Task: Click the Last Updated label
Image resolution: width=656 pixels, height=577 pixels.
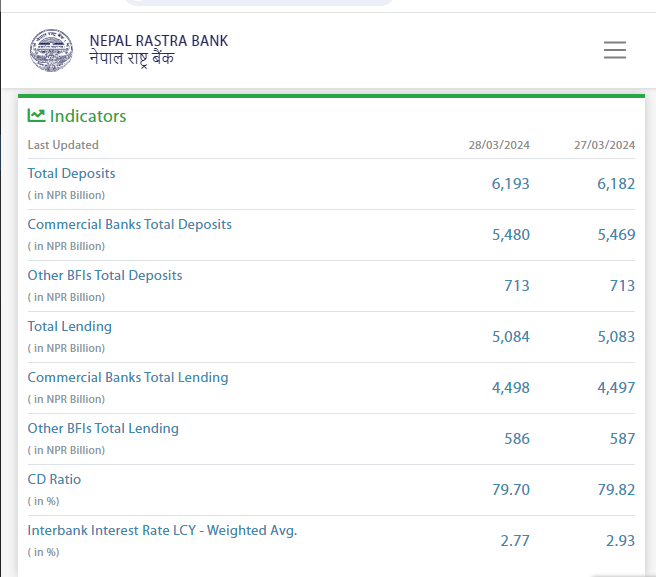Action: coord(63,145)
